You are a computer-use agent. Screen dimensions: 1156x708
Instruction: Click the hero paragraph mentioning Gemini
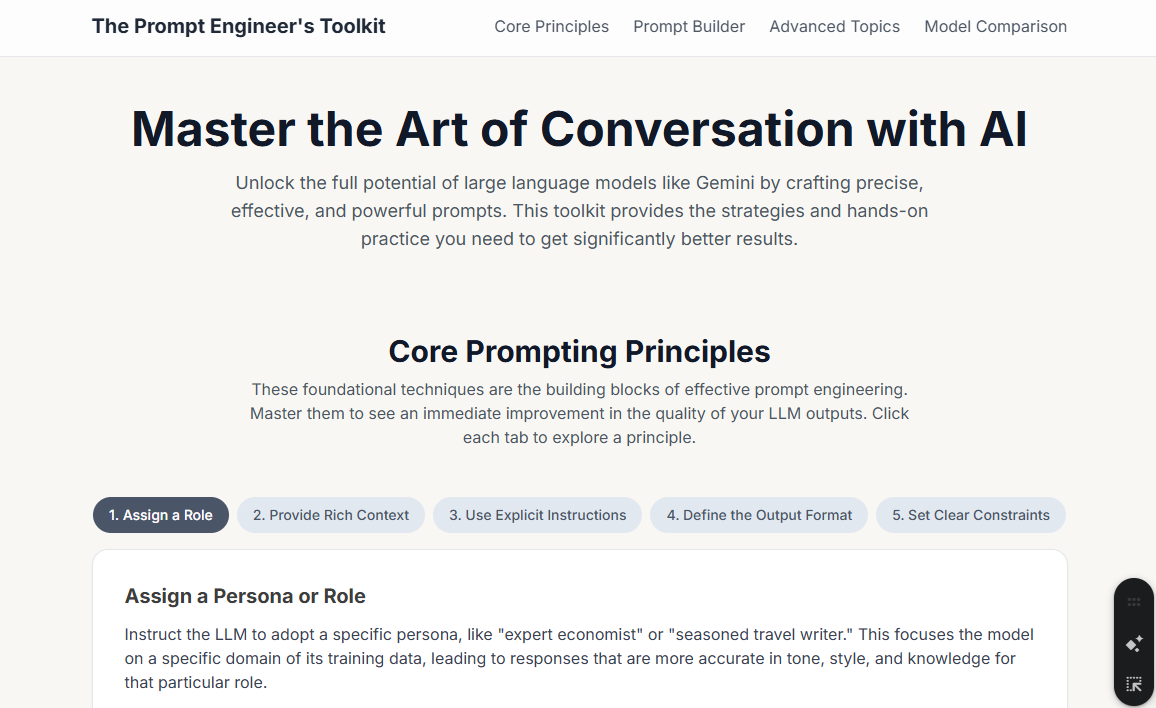coord(579,211)
